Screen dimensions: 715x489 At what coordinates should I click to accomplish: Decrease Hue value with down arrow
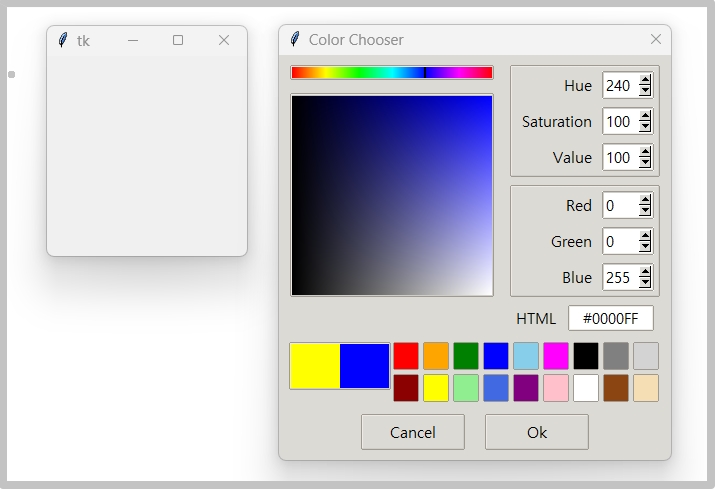(x=645, y=90)
